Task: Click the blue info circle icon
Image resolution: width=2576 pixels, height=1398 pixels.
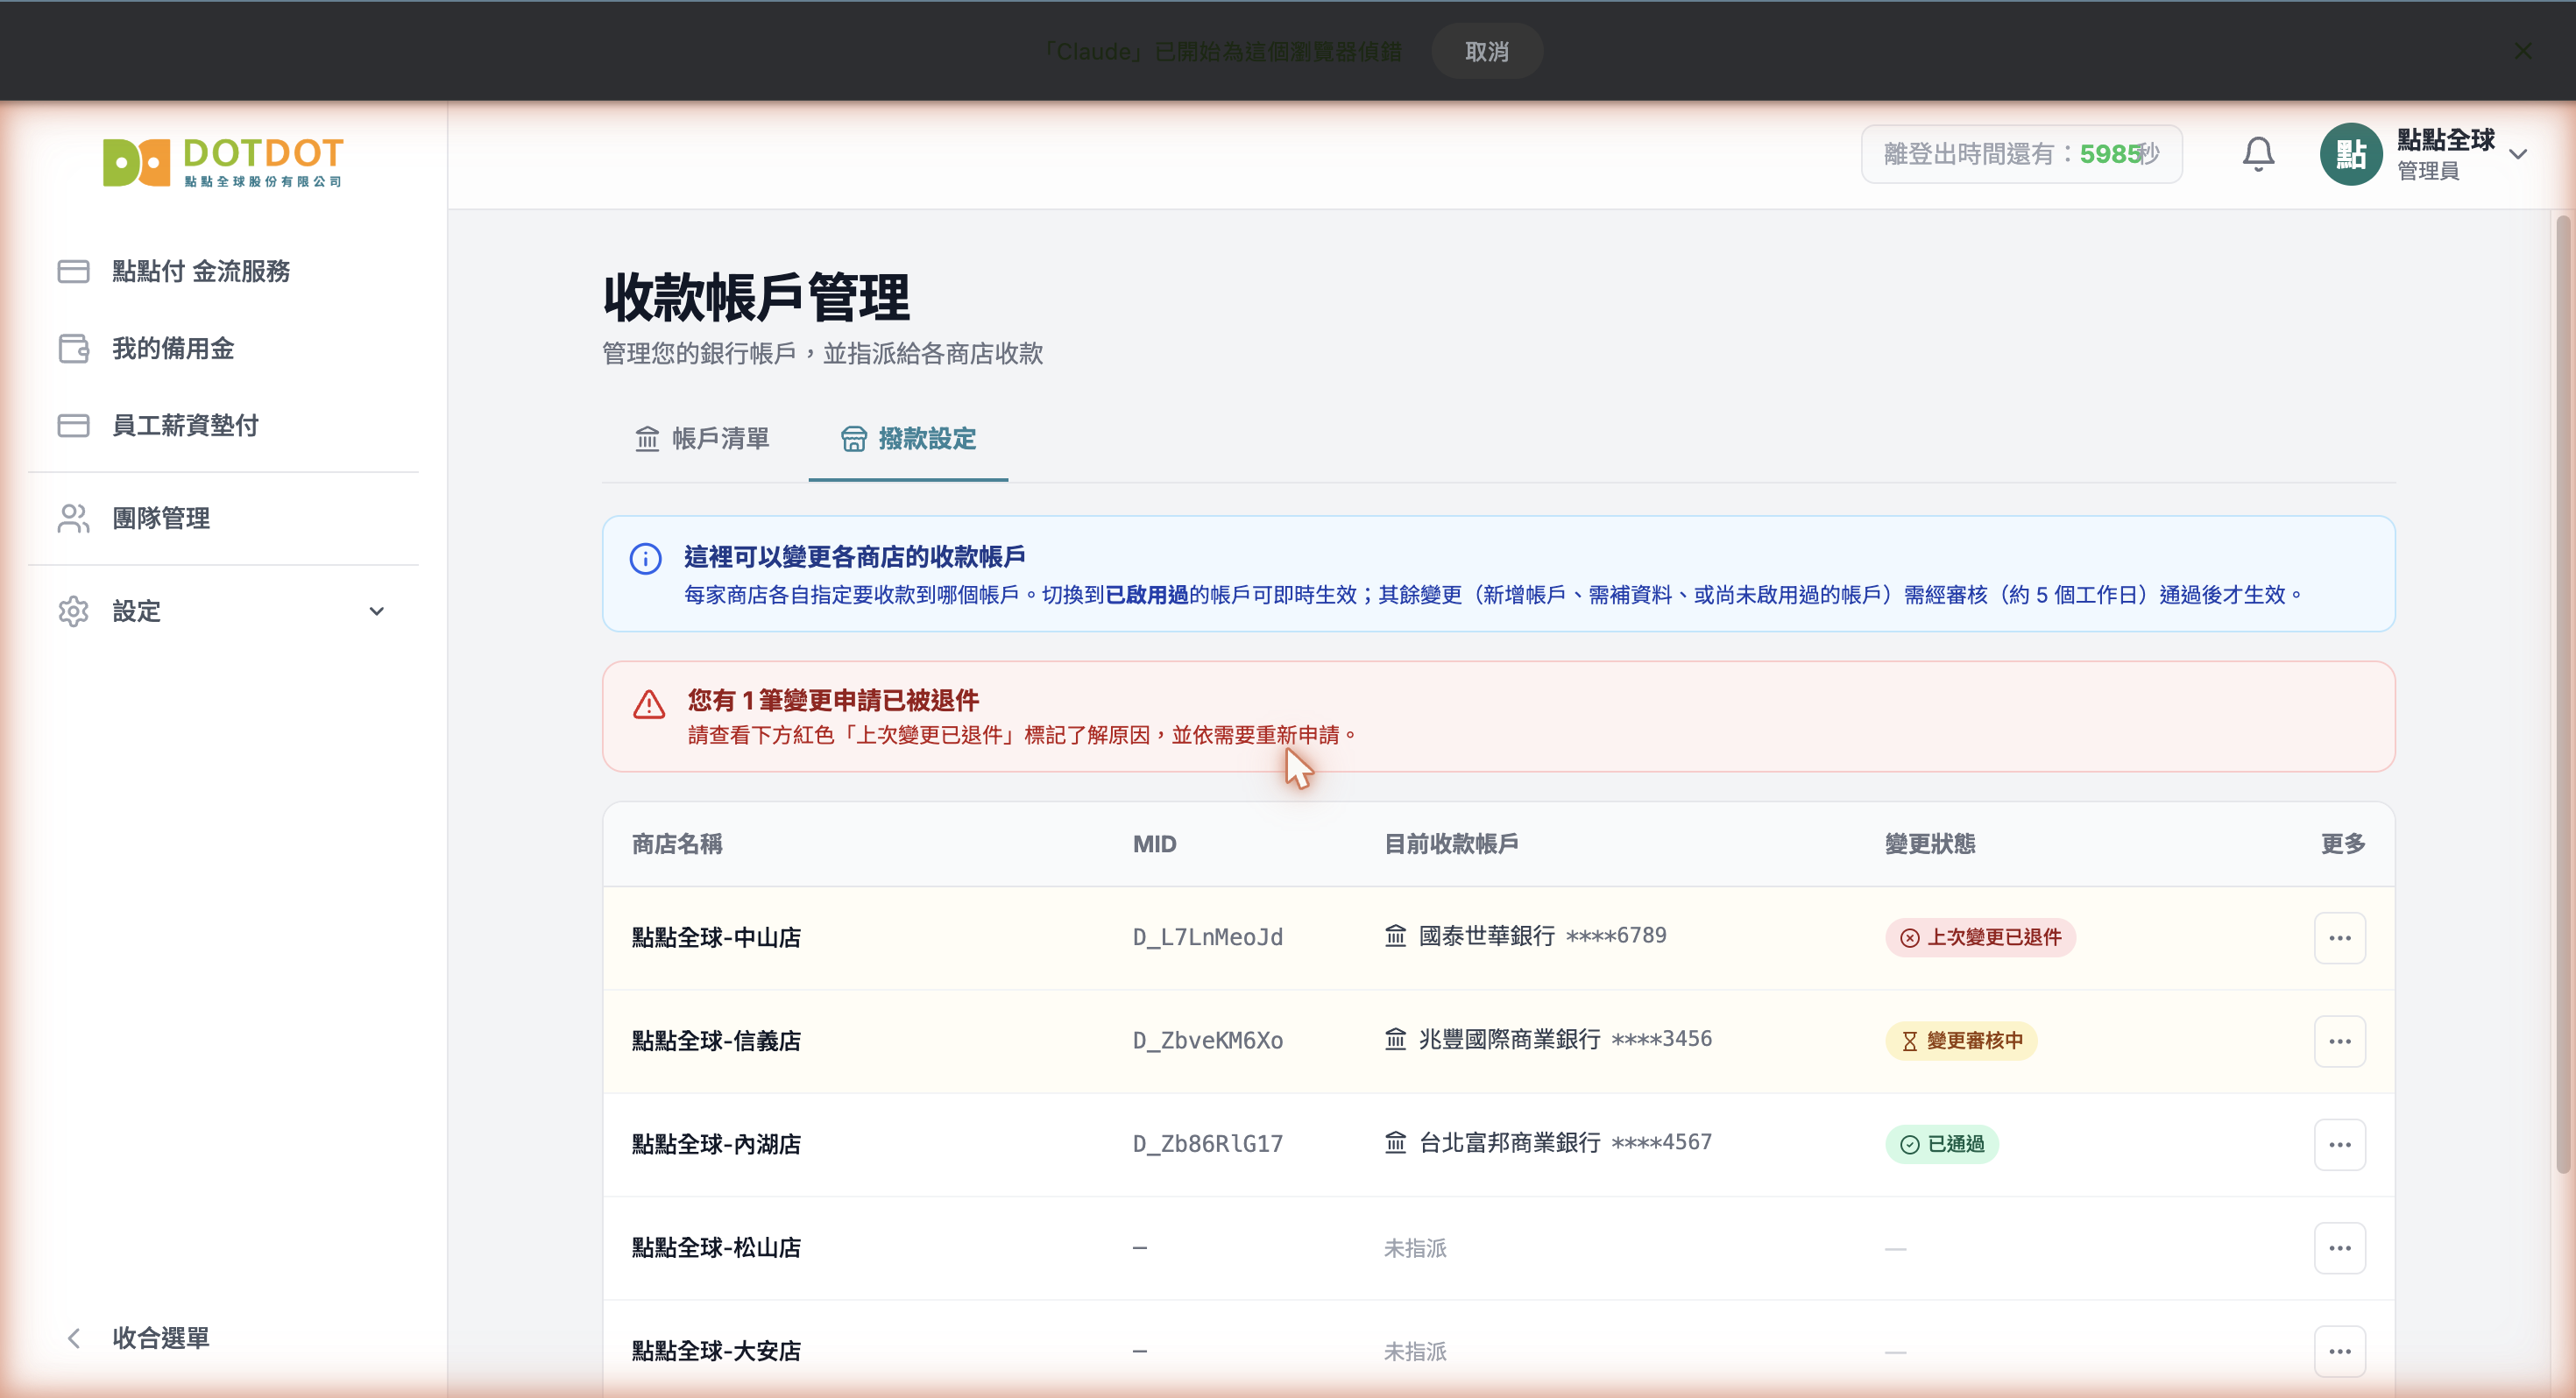Action: click(645, 558)
